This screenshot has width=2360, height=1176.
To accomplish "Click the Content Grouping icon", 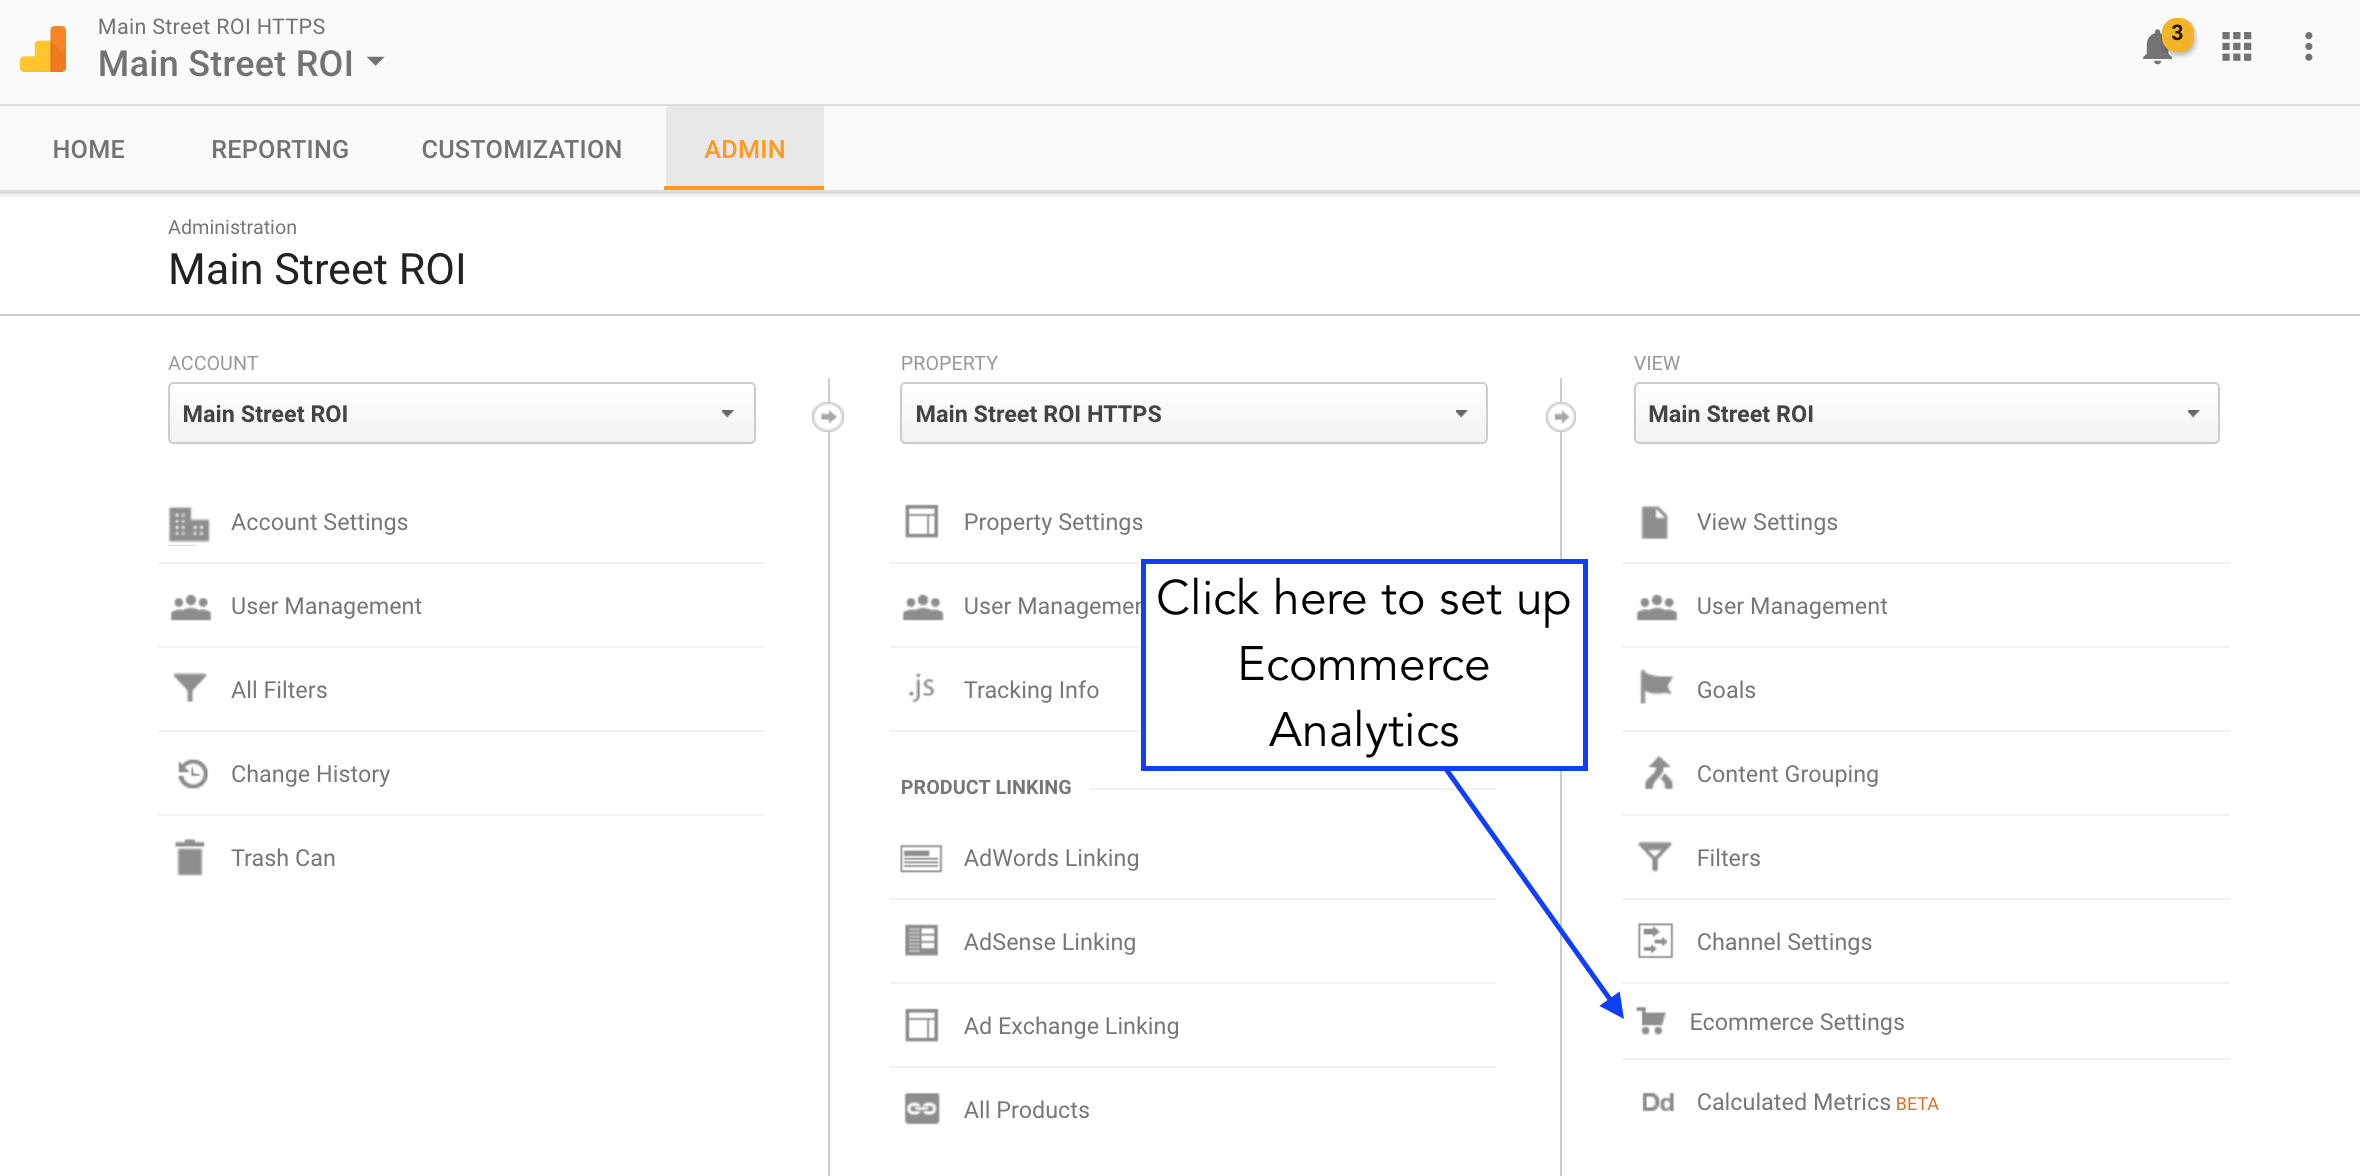I will pos(1657,773).
